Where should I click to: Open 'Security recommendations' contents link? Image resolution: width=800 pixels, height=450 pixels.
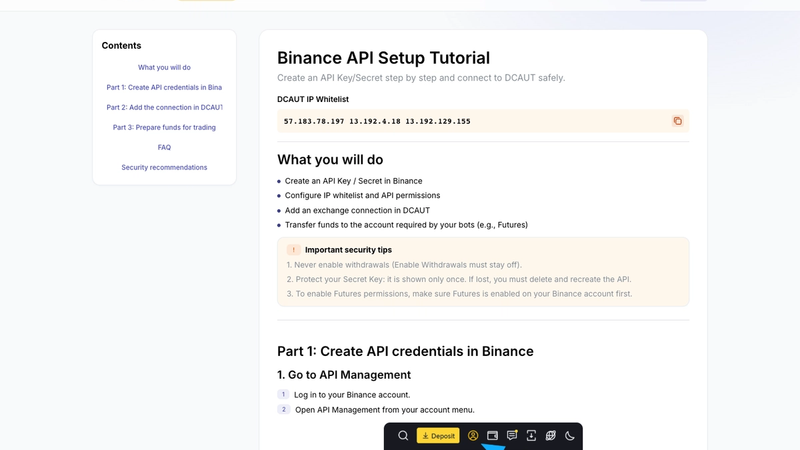pyautogui.click(x=164, y=167)
